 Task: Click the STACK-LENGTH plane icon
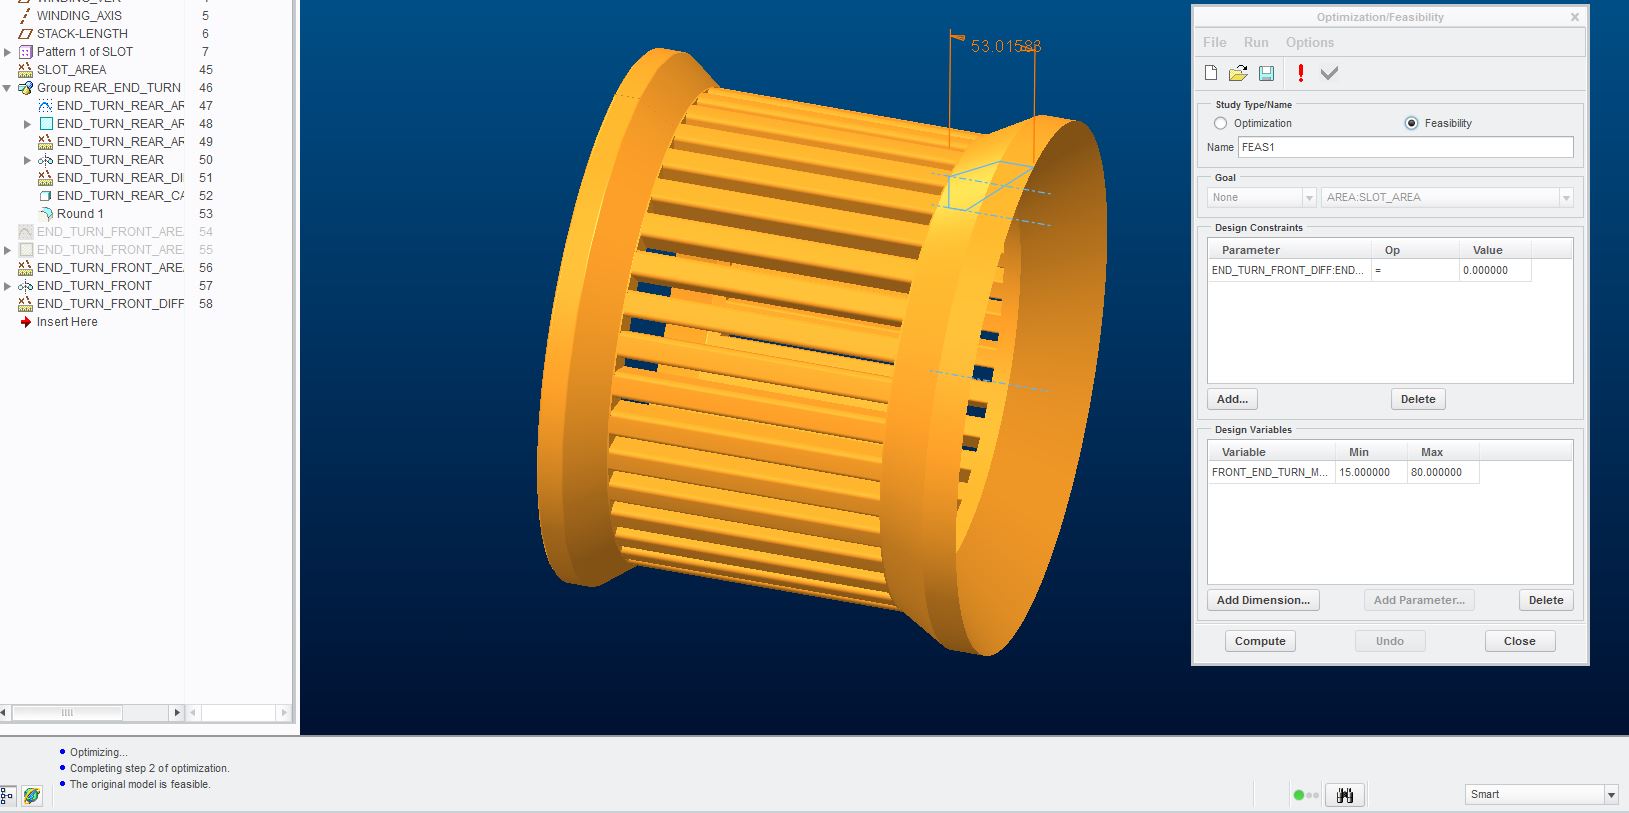tap(26, 34)
